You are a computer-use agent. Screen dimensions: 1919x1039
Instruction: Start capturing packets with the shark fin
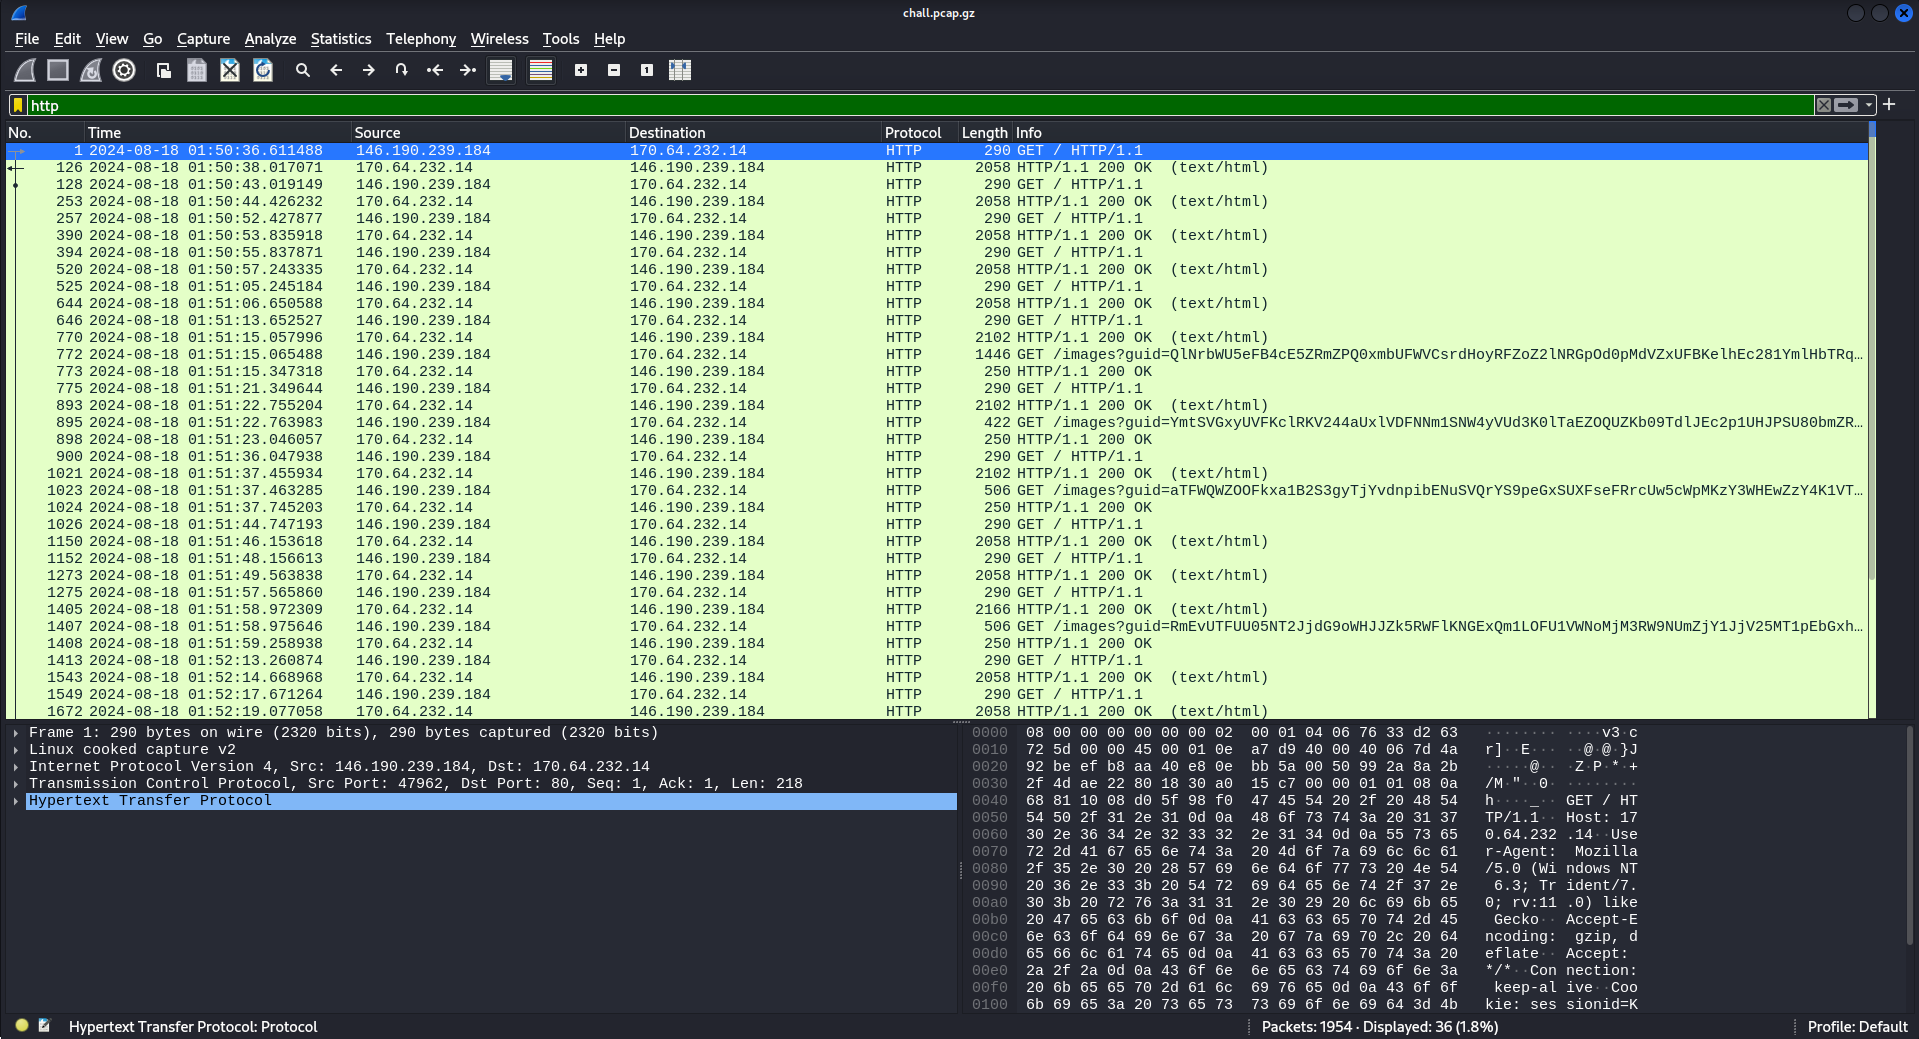25,70
